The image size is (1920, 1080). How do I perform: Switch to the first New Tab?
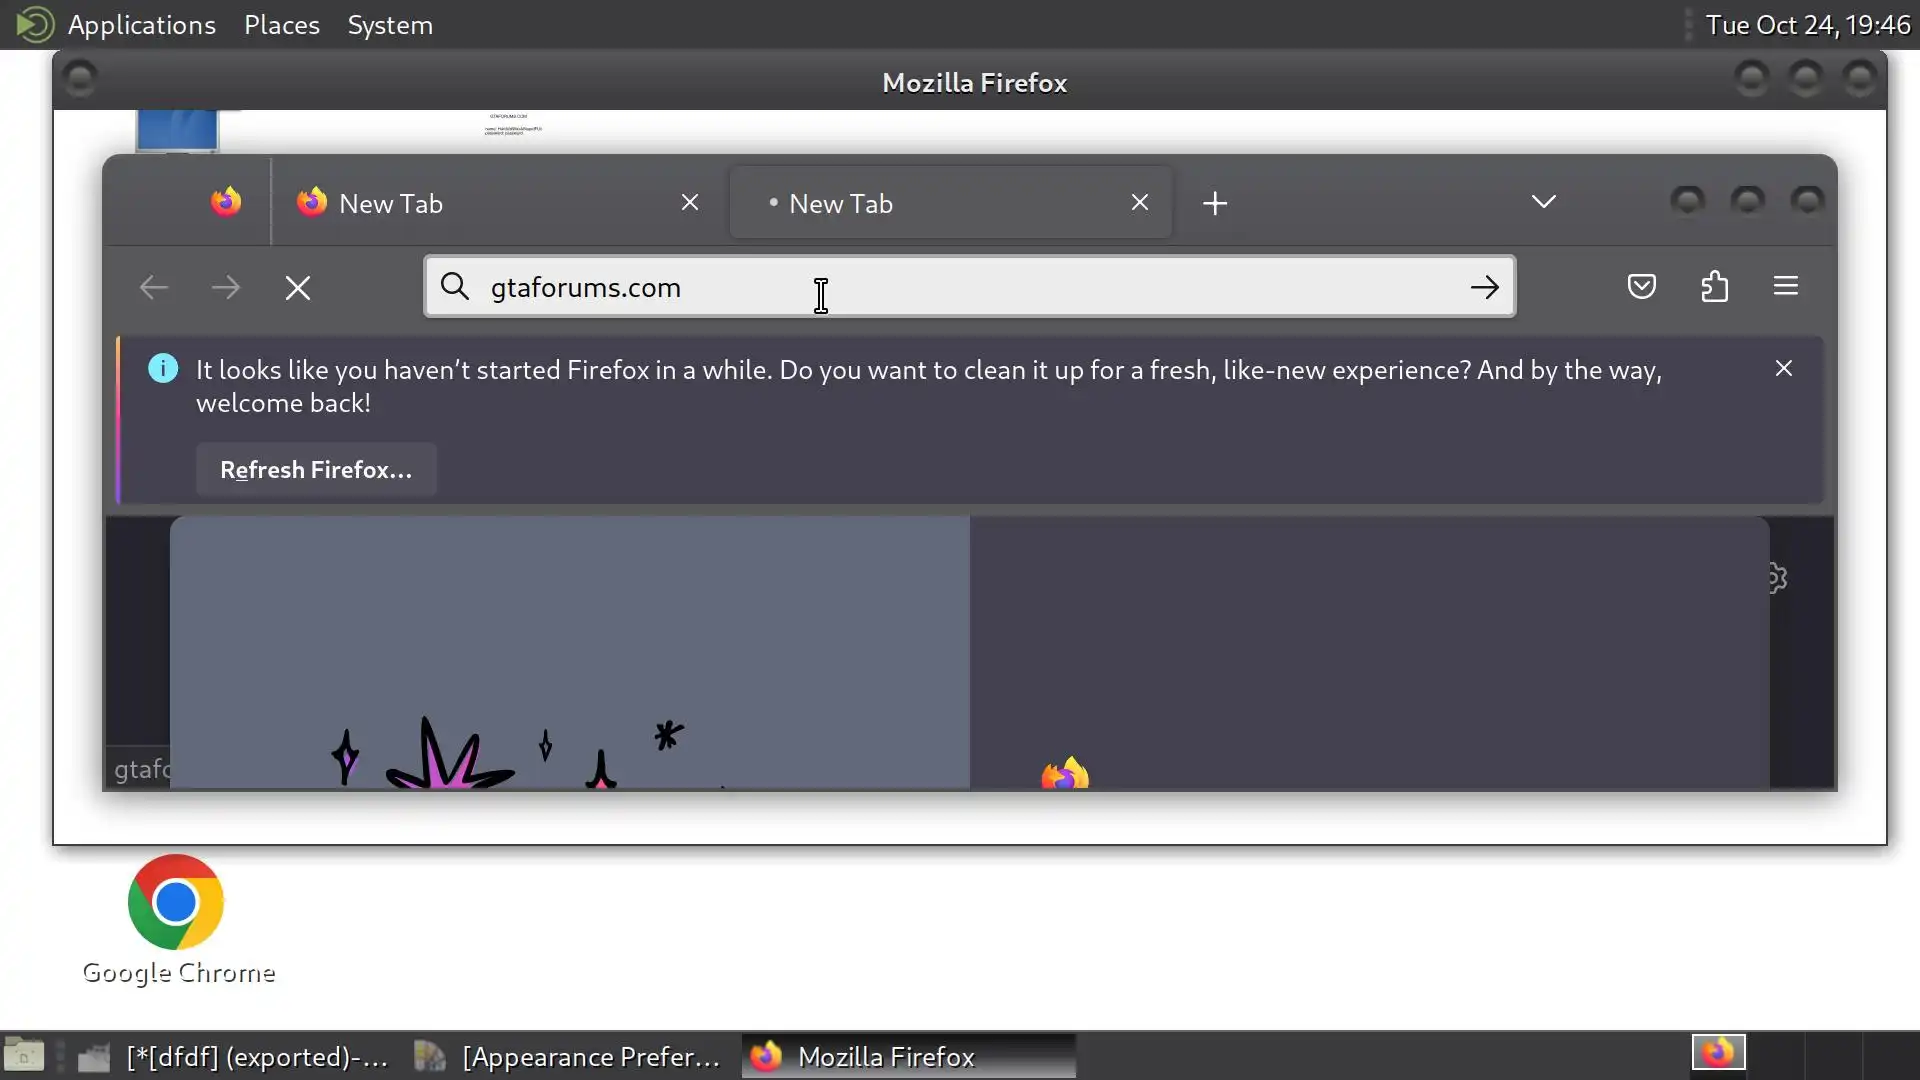[x=480, y=204]
